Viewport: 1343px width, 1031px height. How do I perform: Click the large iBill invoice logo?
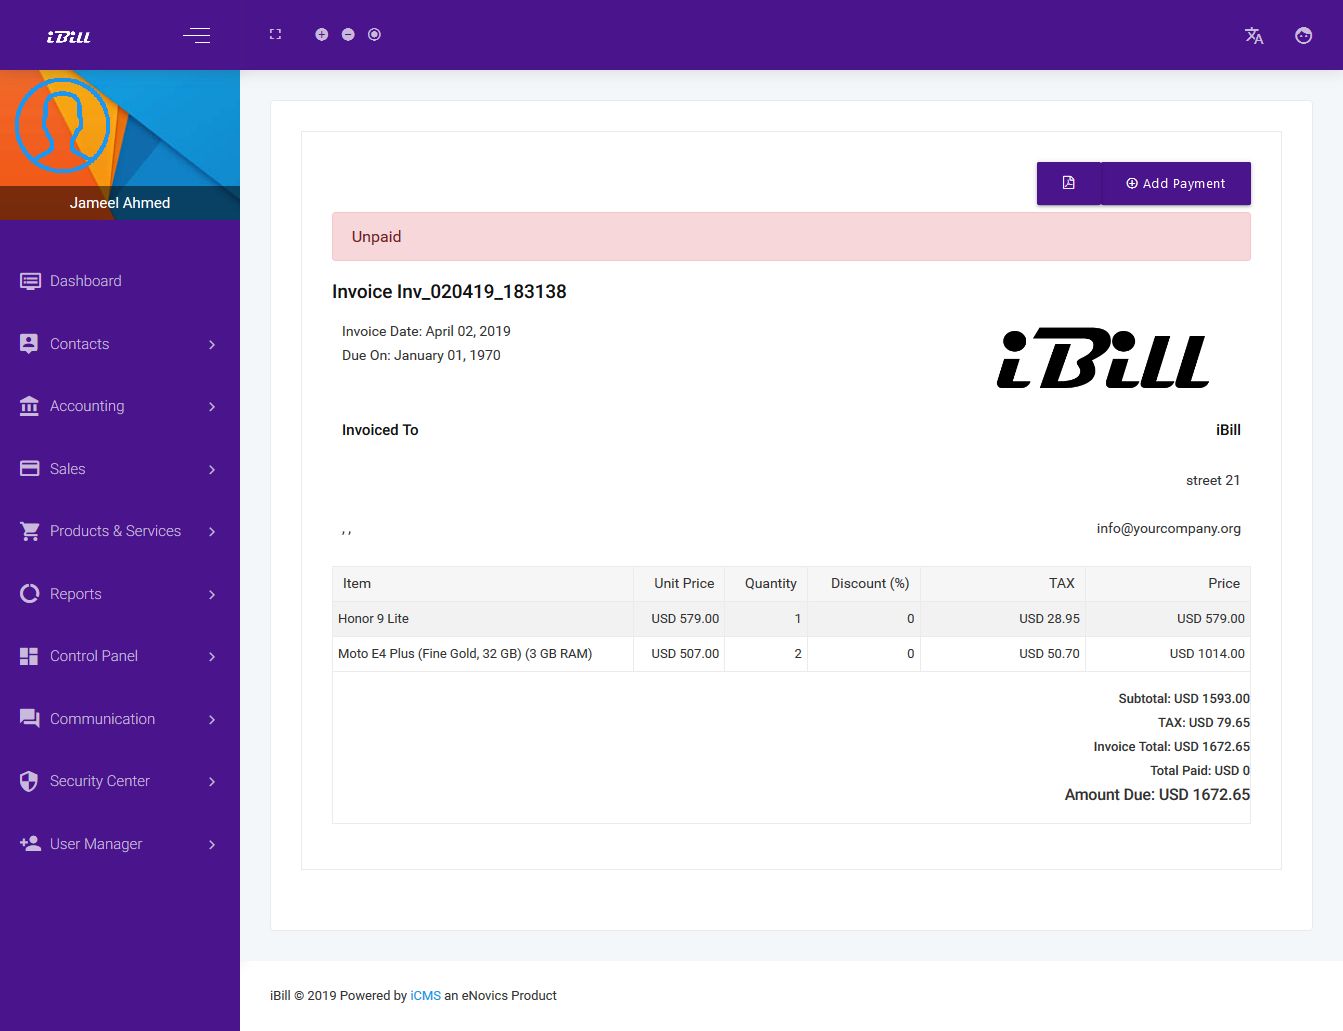(x=1104, y=358)
